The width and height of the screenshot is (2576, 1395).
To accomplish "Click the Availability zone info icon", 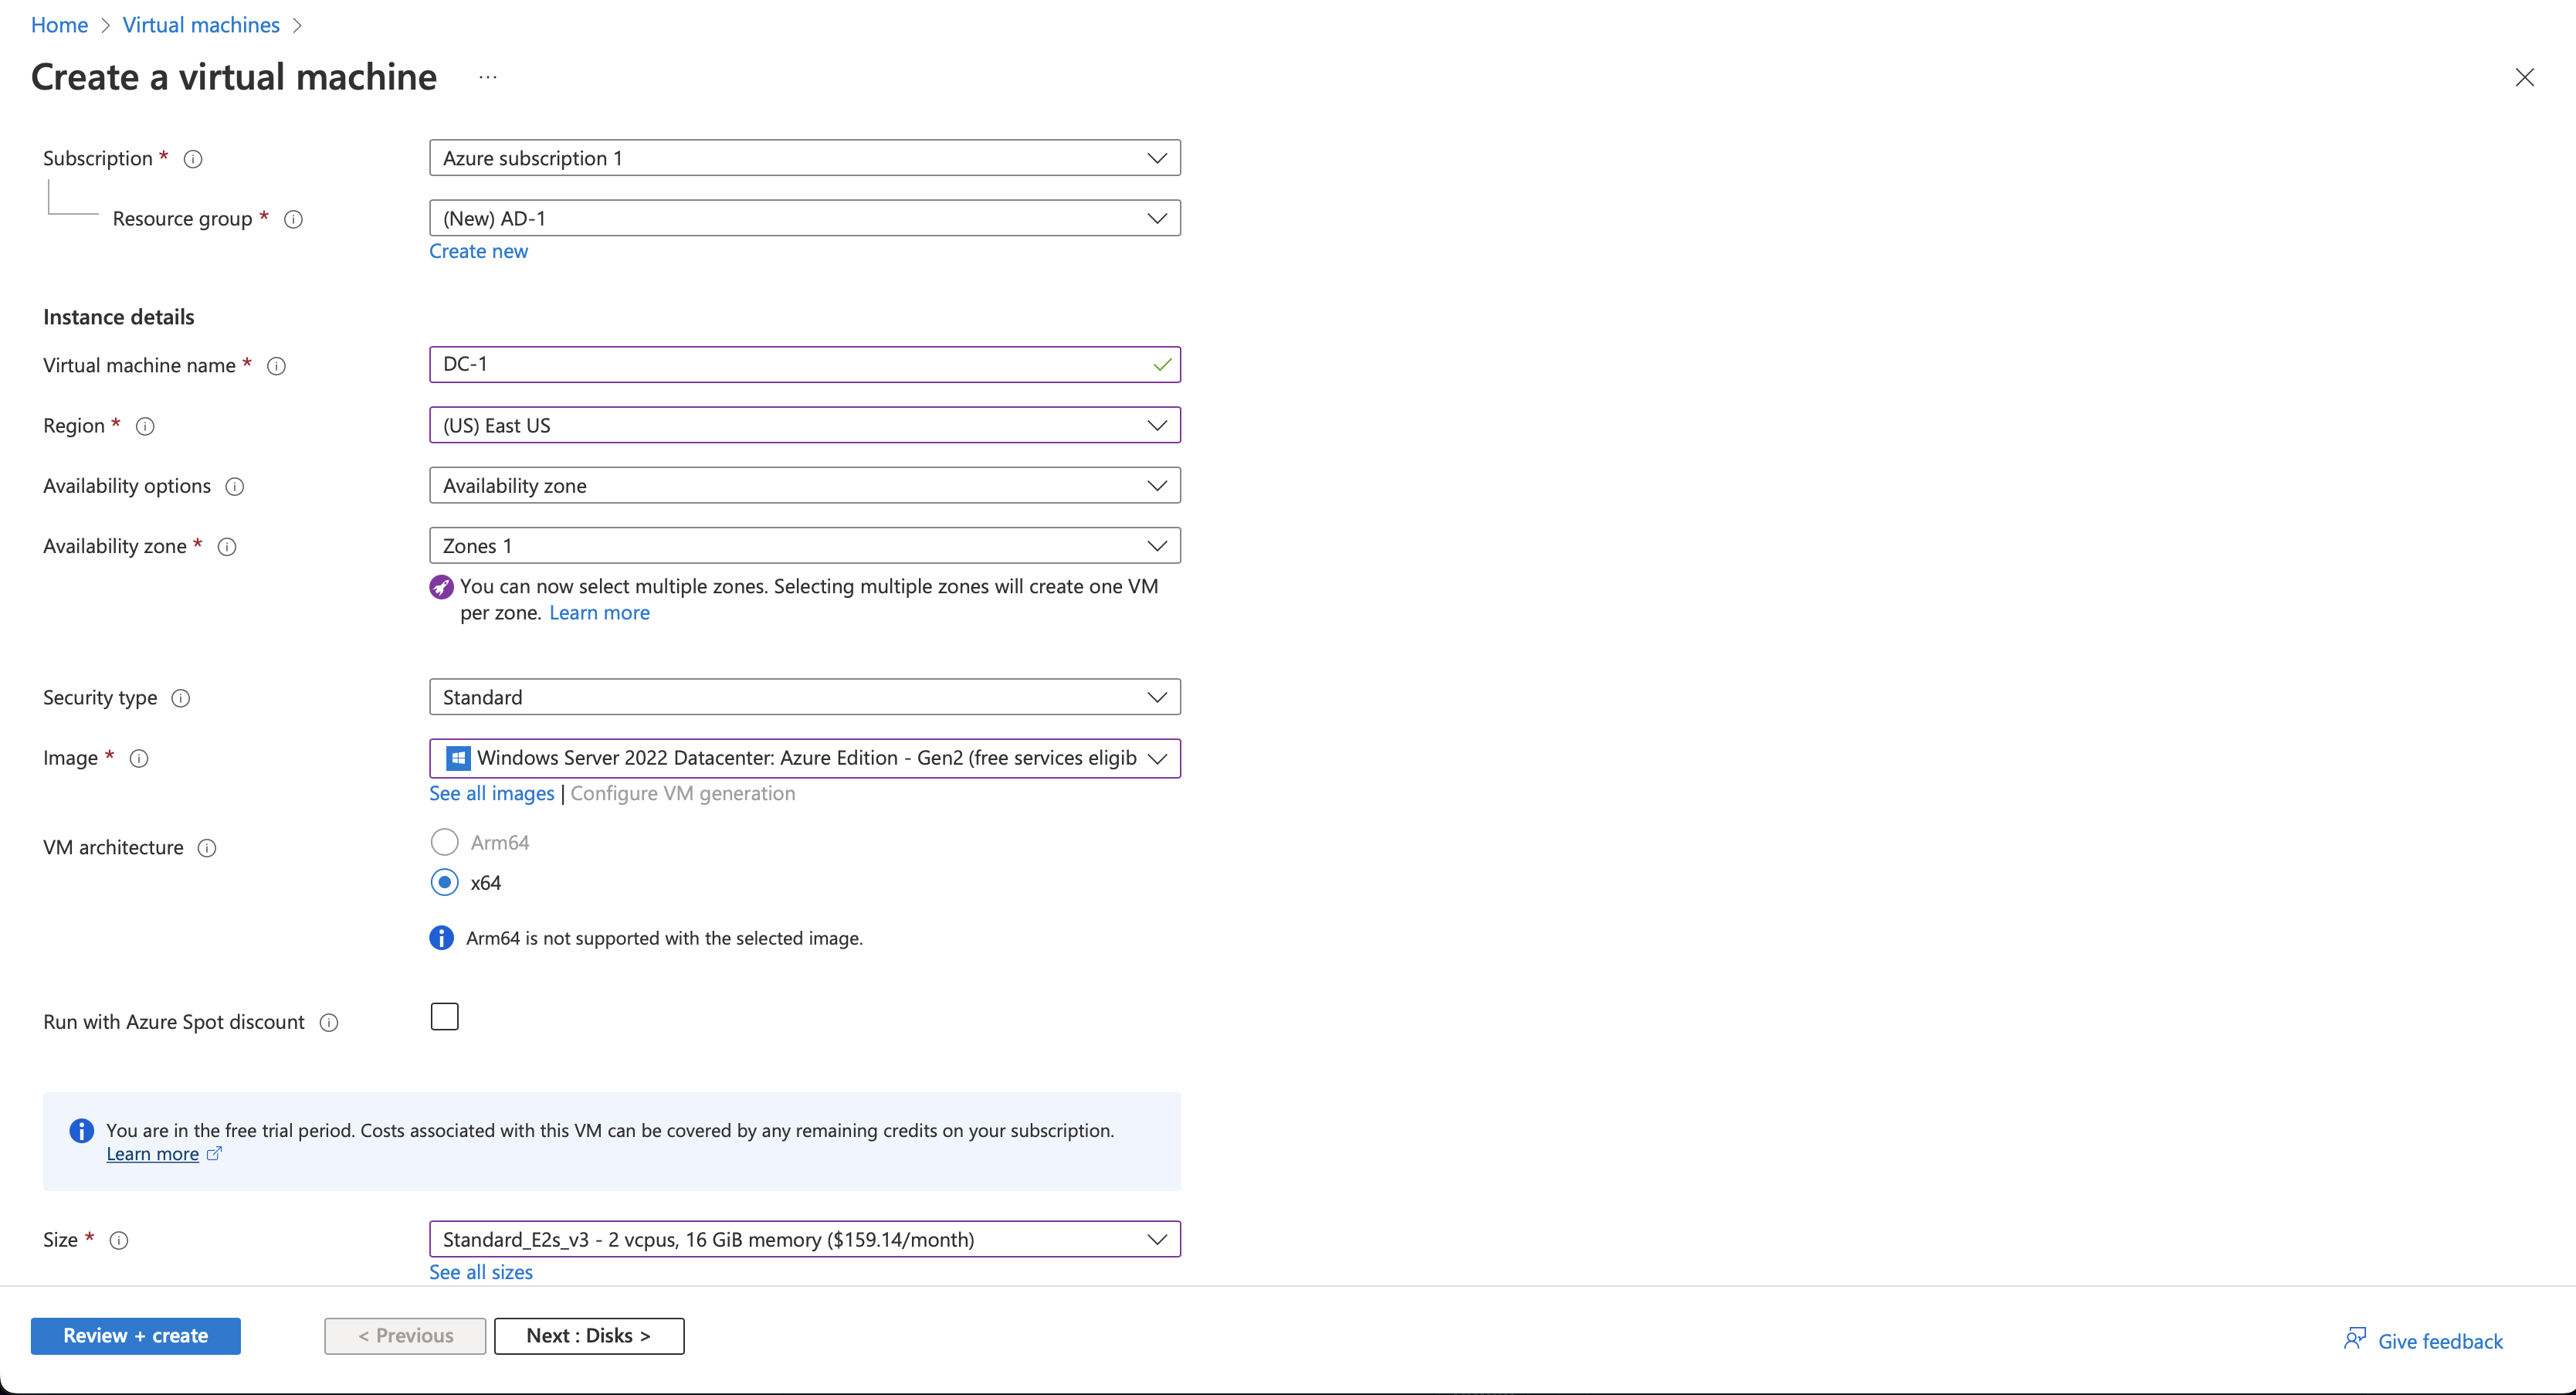I will point(227,546).
